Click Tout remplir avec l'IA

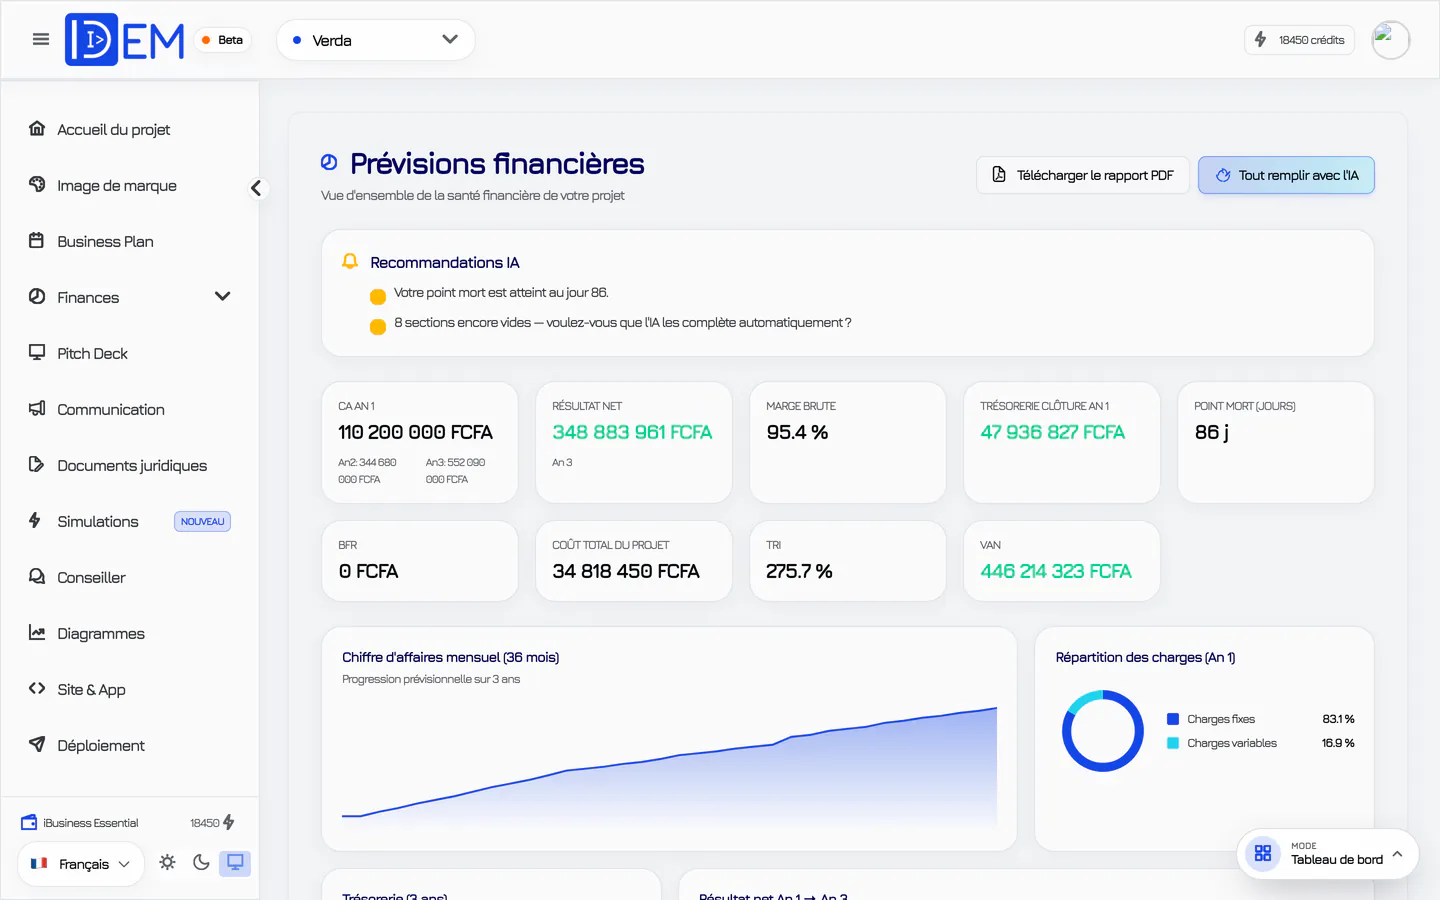(1286, 175)
